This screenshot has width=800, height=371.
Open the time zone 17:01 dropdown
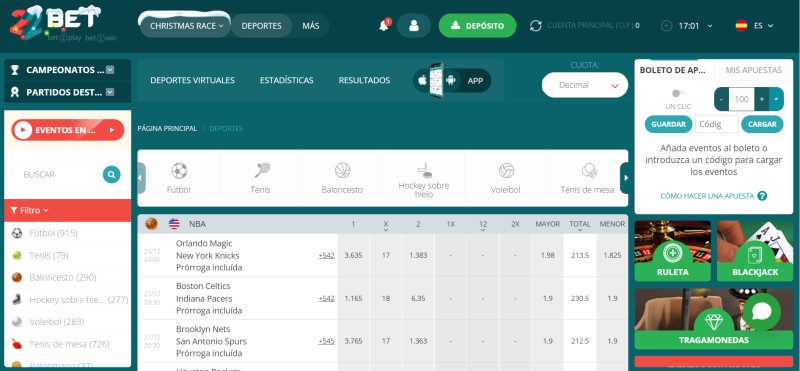(710, 26)
